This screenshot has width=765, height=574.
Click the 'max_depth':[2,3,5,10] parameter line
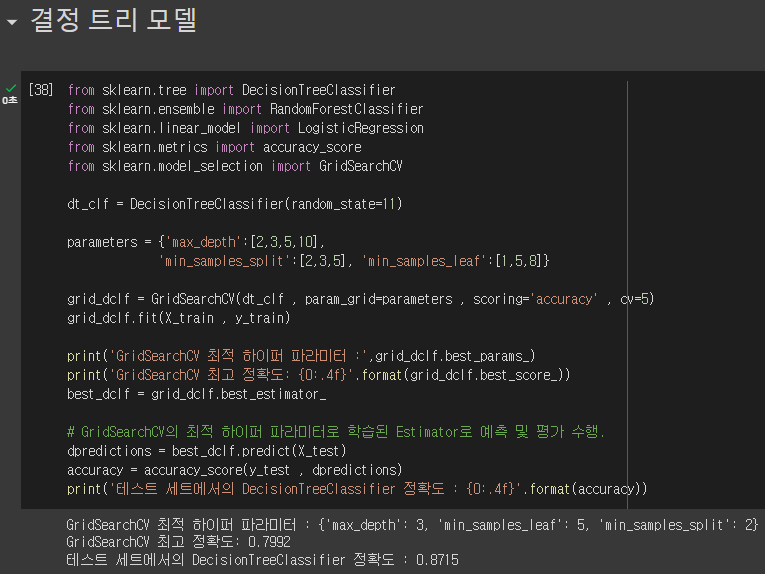point(196,242)
